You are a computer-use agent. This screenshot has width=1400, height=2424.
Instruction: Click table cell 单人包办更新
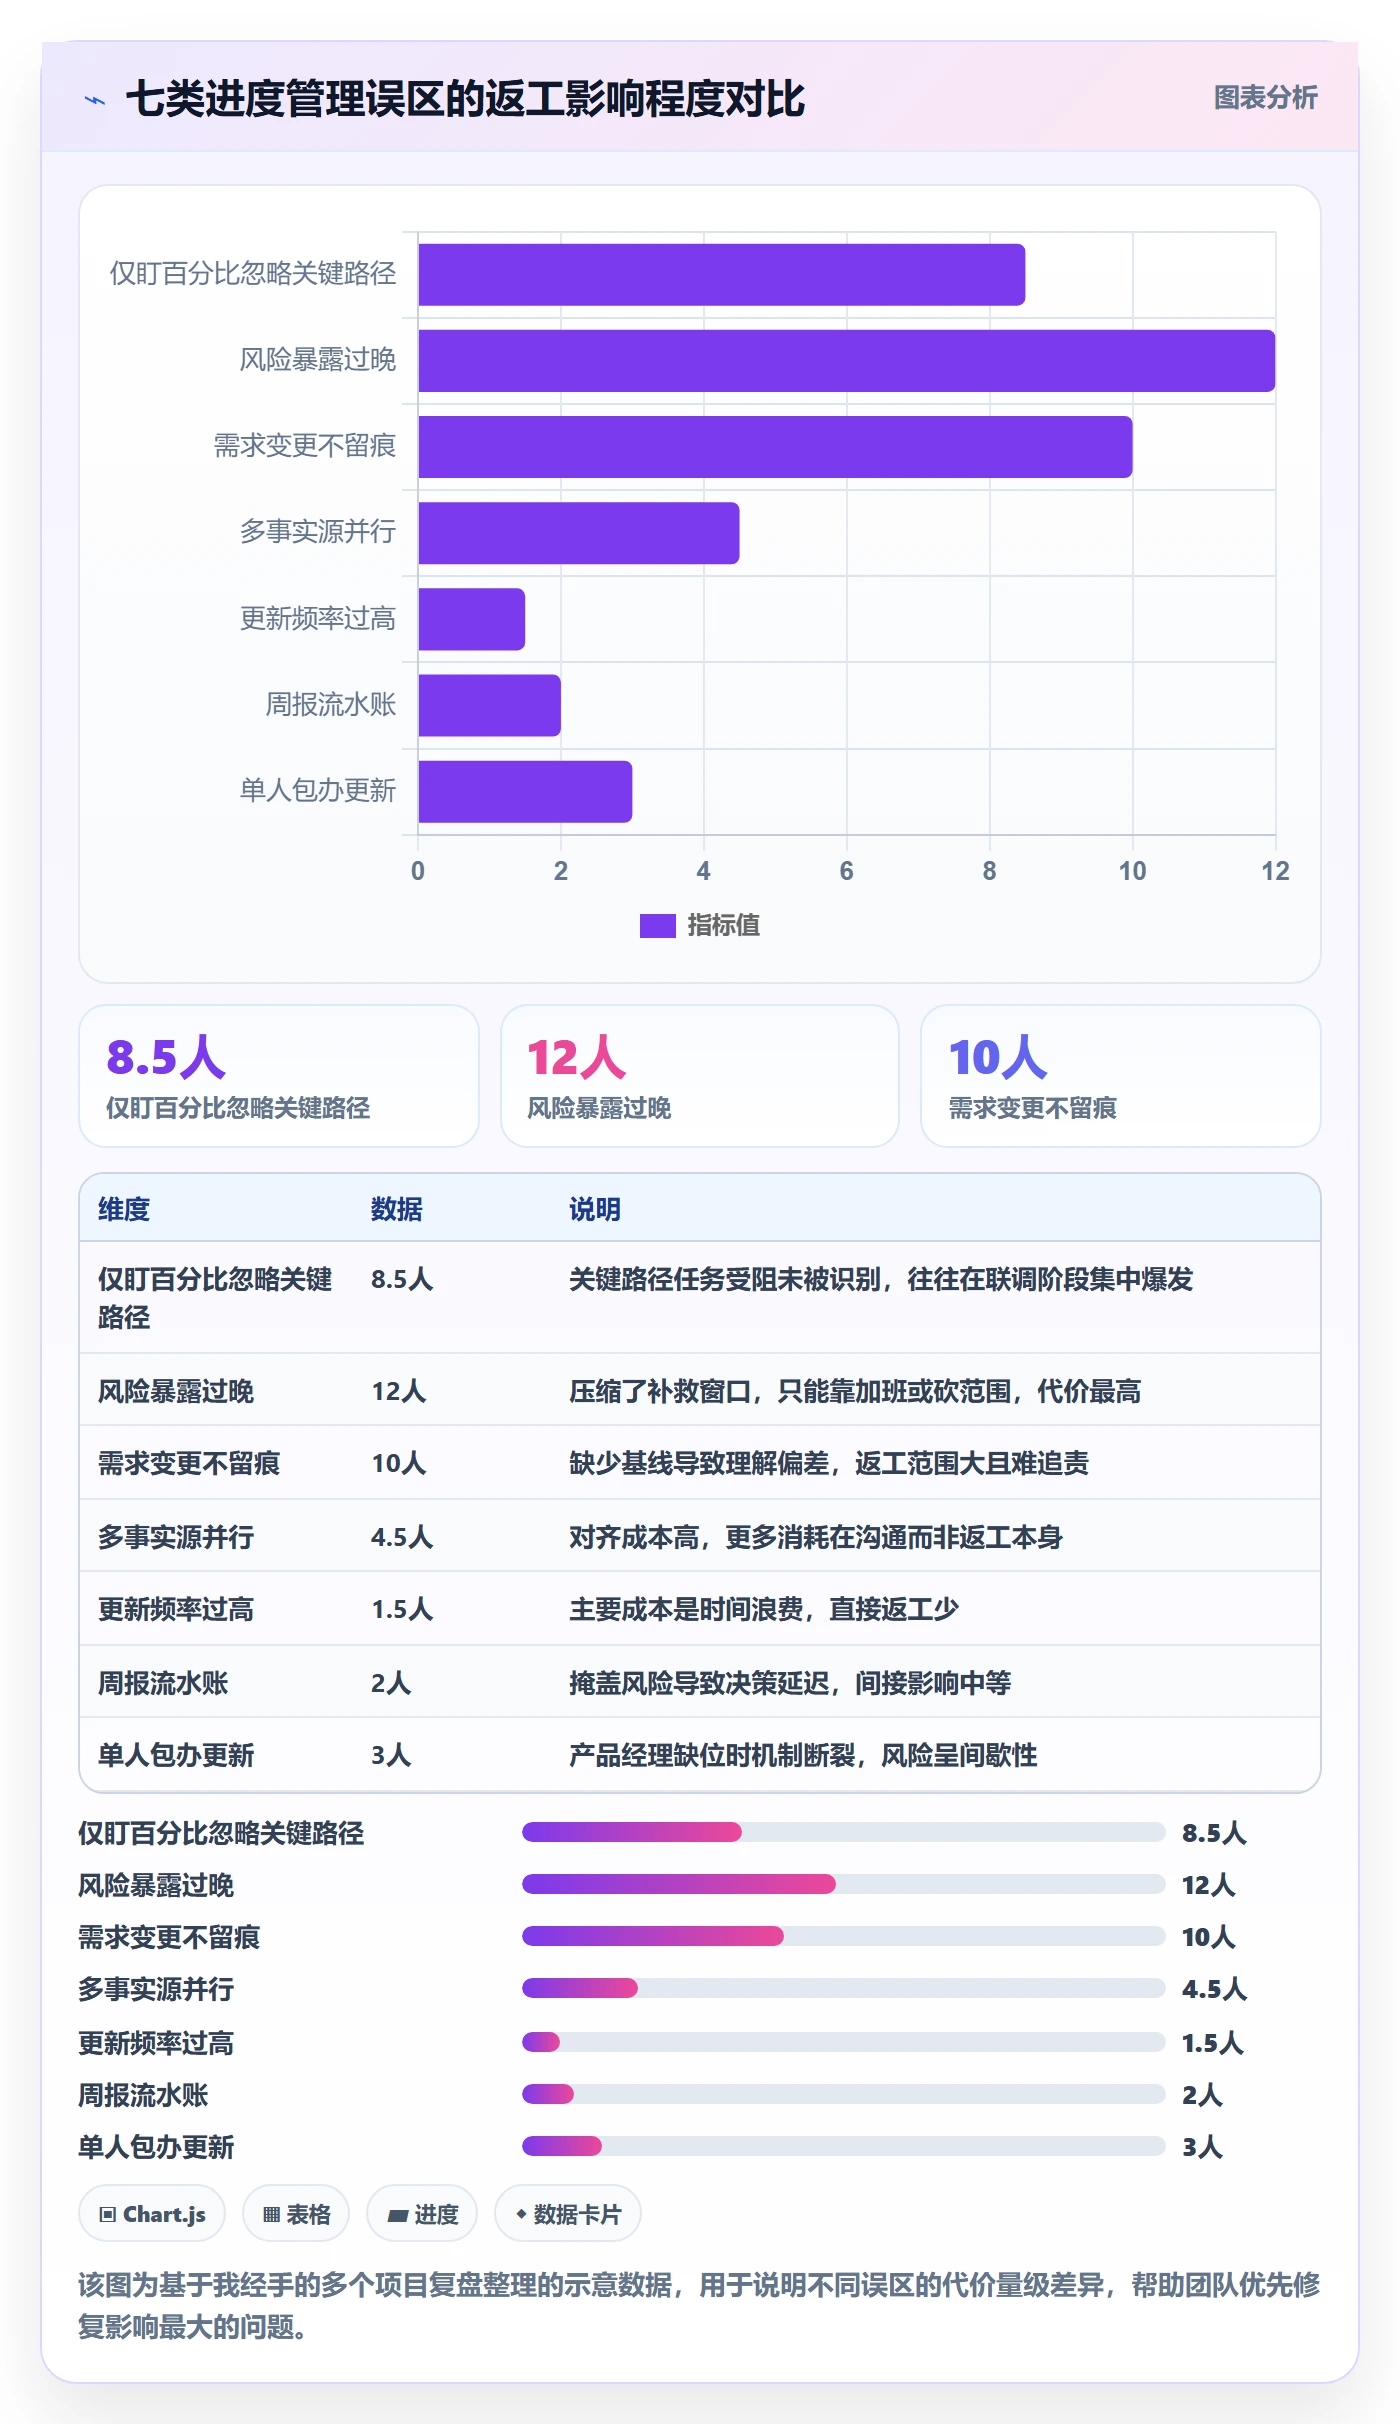[176, 1755]
